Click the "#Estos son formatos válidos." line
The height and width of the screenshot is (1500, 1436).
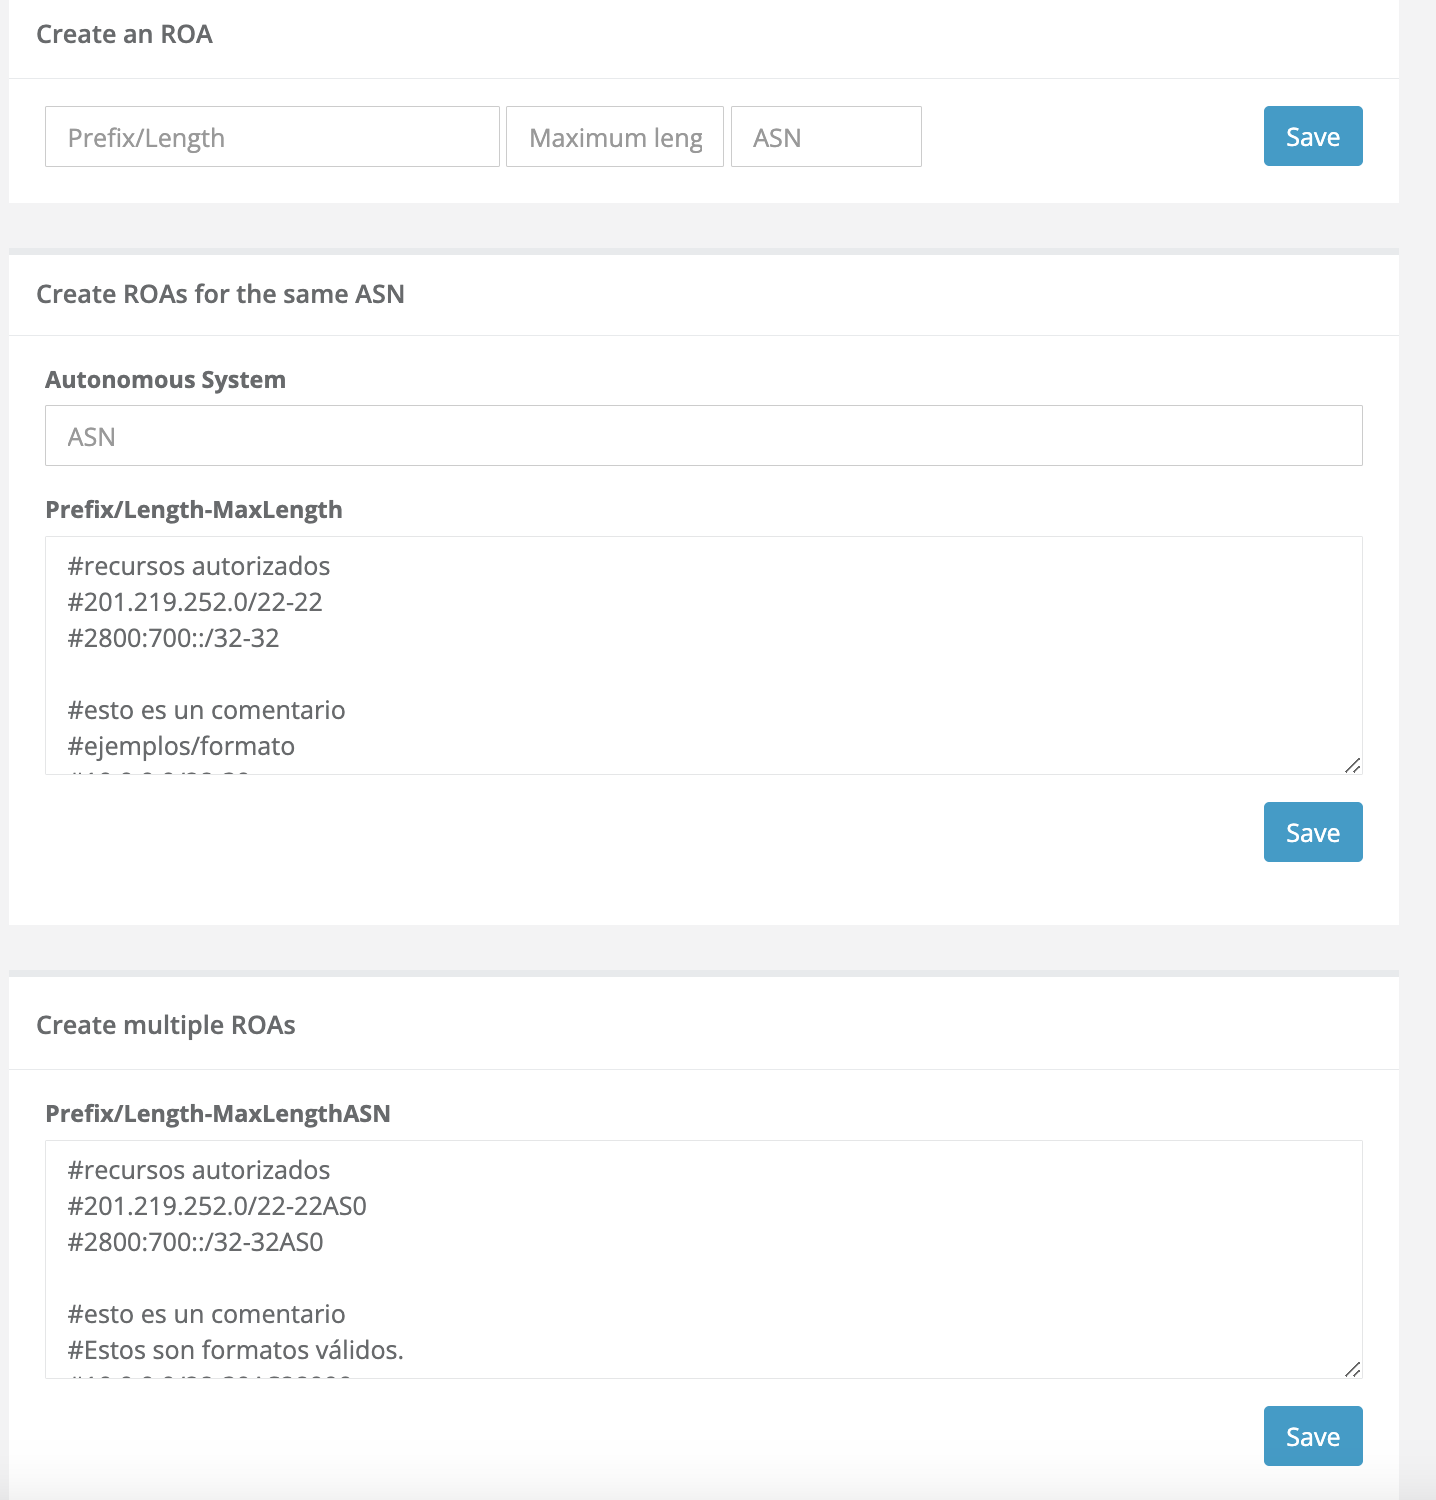coord(235,1350)
